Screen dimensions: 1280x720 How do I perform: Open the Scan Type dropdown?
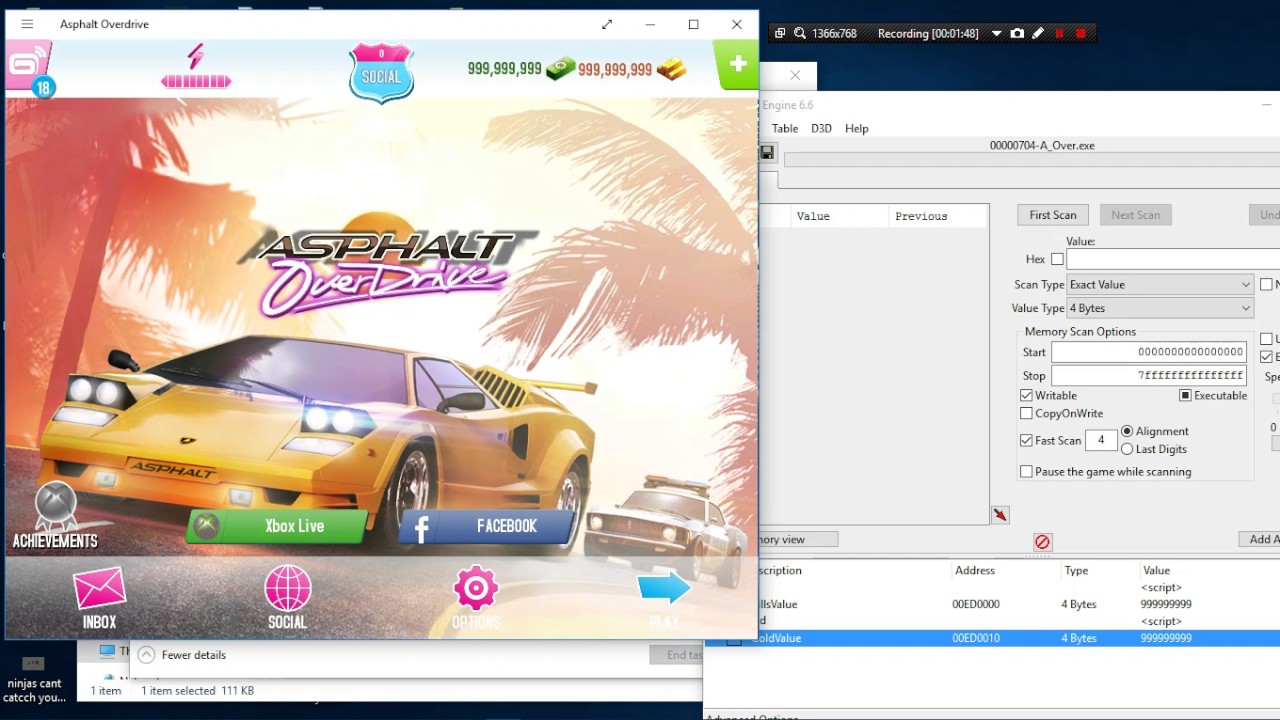[1160, 285]
